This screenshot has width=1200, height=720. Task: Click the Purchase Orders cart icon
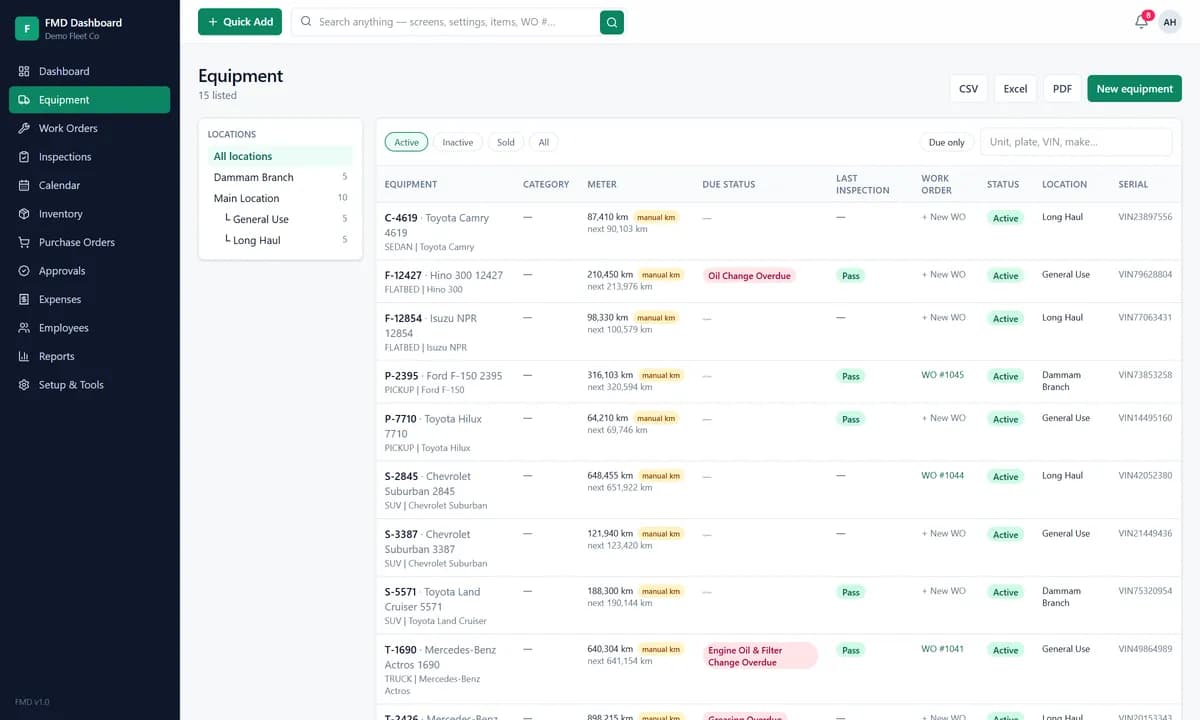pos(24,243)
